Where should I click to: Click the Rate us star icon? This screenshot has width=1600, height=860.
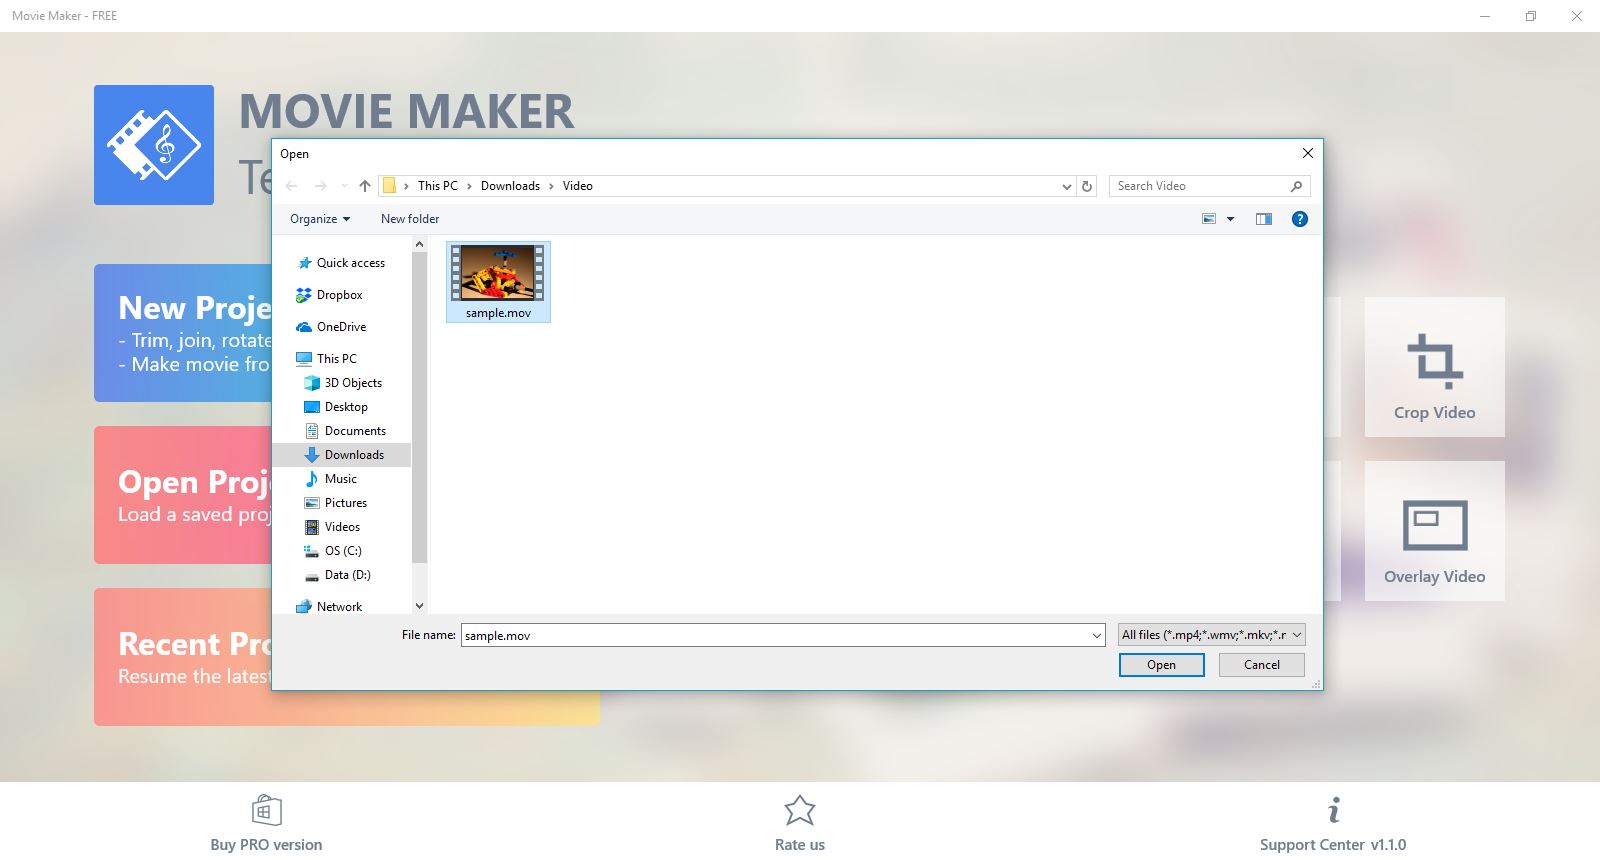(800, 811)
